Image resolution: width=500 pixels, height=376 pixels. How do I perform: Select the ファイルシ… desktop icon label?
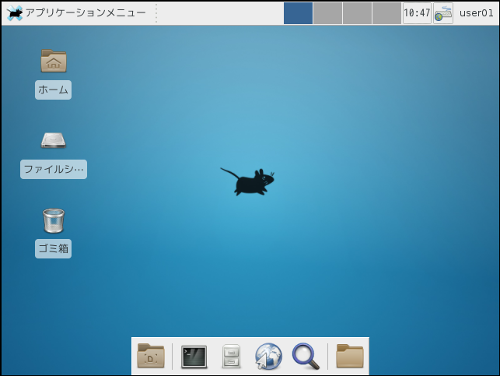53,169
